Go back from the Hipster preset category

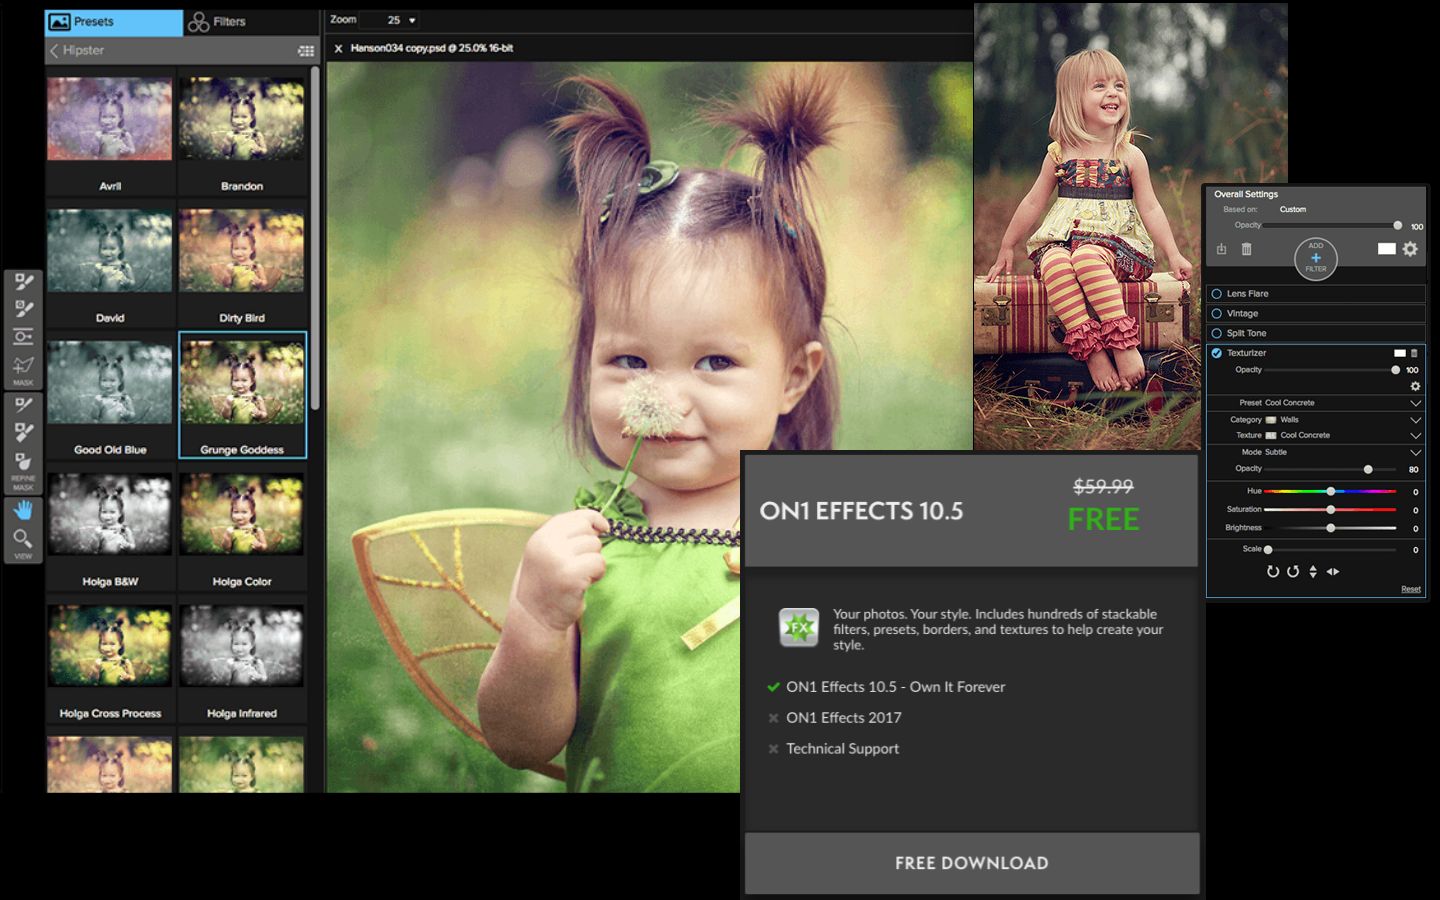(54, 51)
